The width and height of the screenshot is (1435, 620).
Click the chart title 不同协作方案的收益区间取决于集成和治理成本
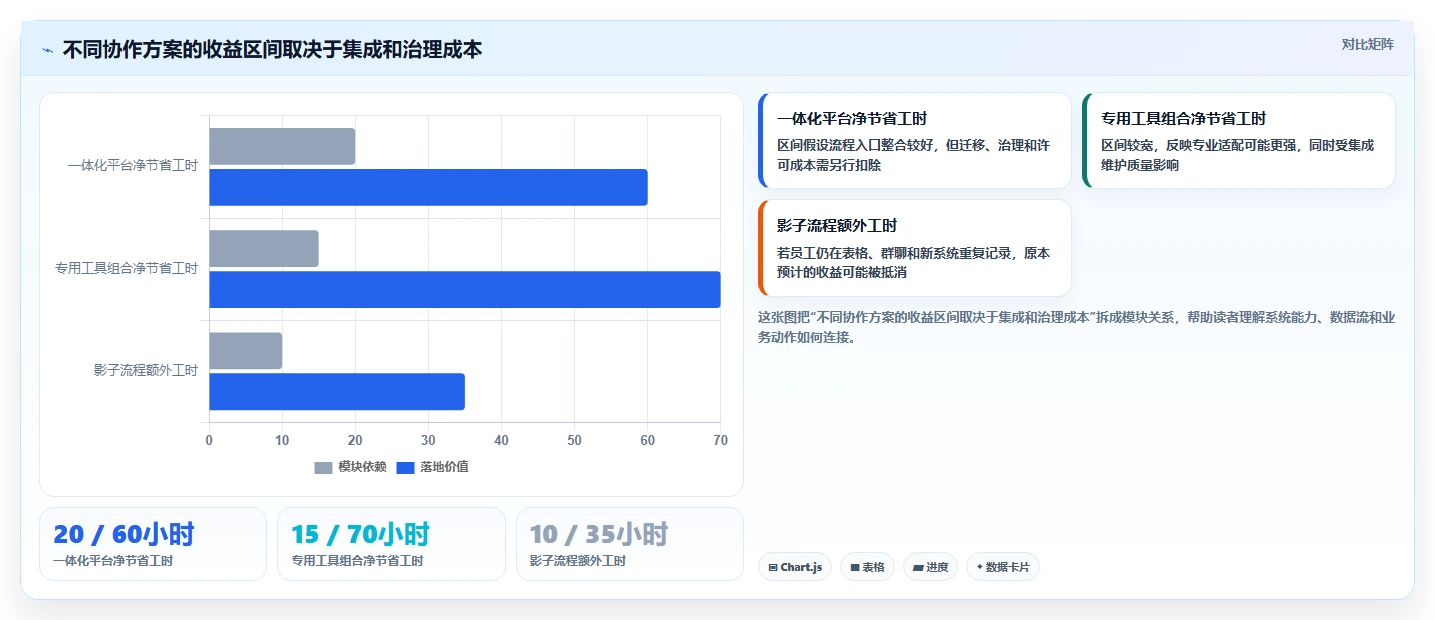point(272,49)
